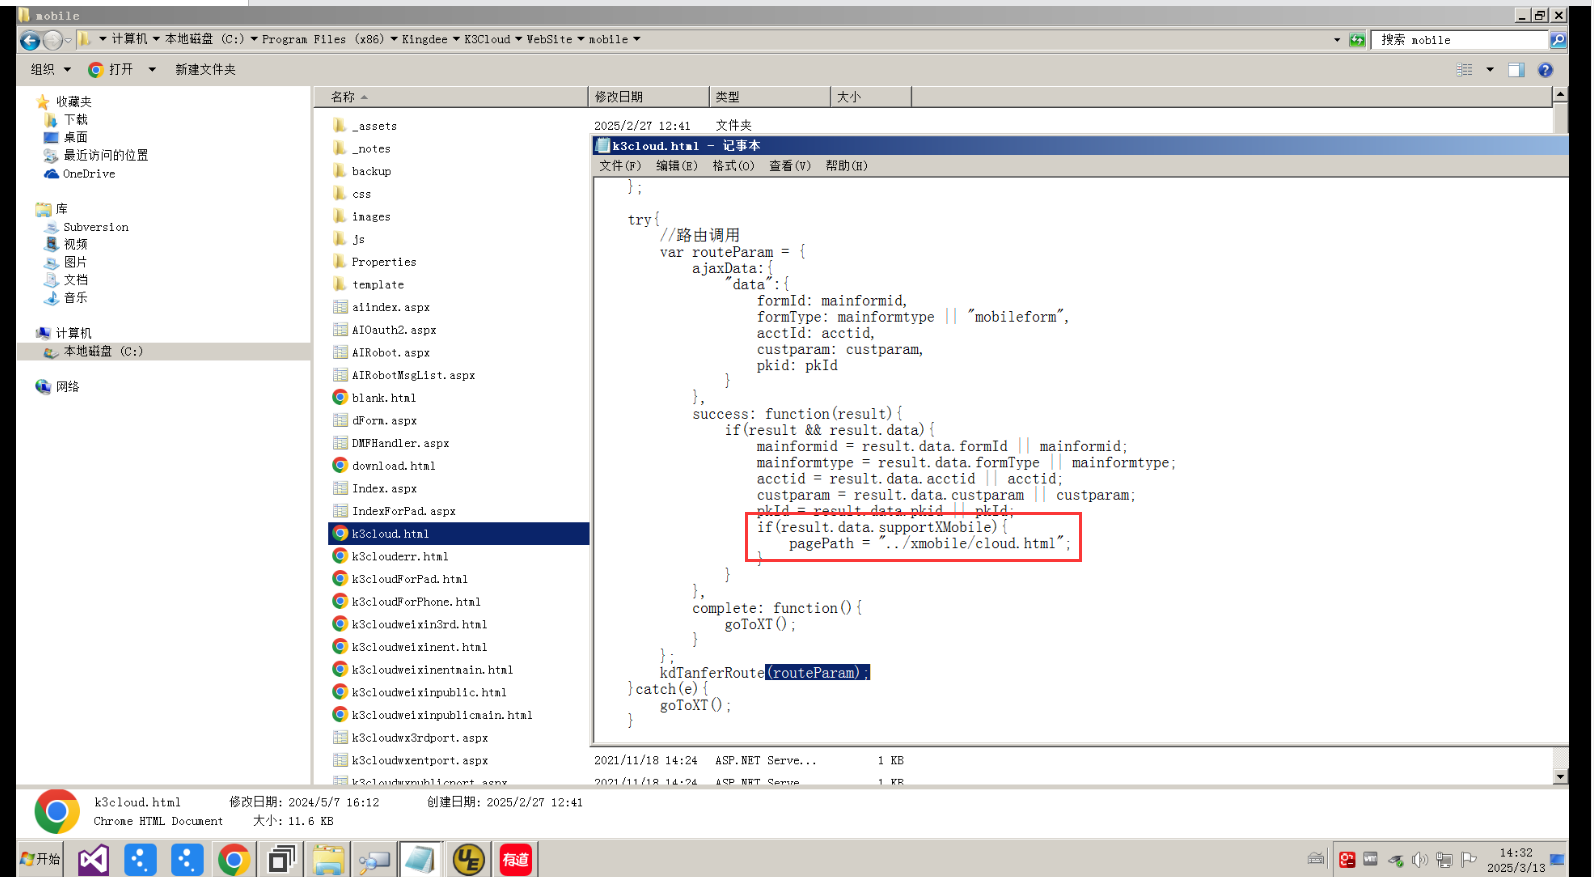Click file list scrollbar down arrow

1560,777
